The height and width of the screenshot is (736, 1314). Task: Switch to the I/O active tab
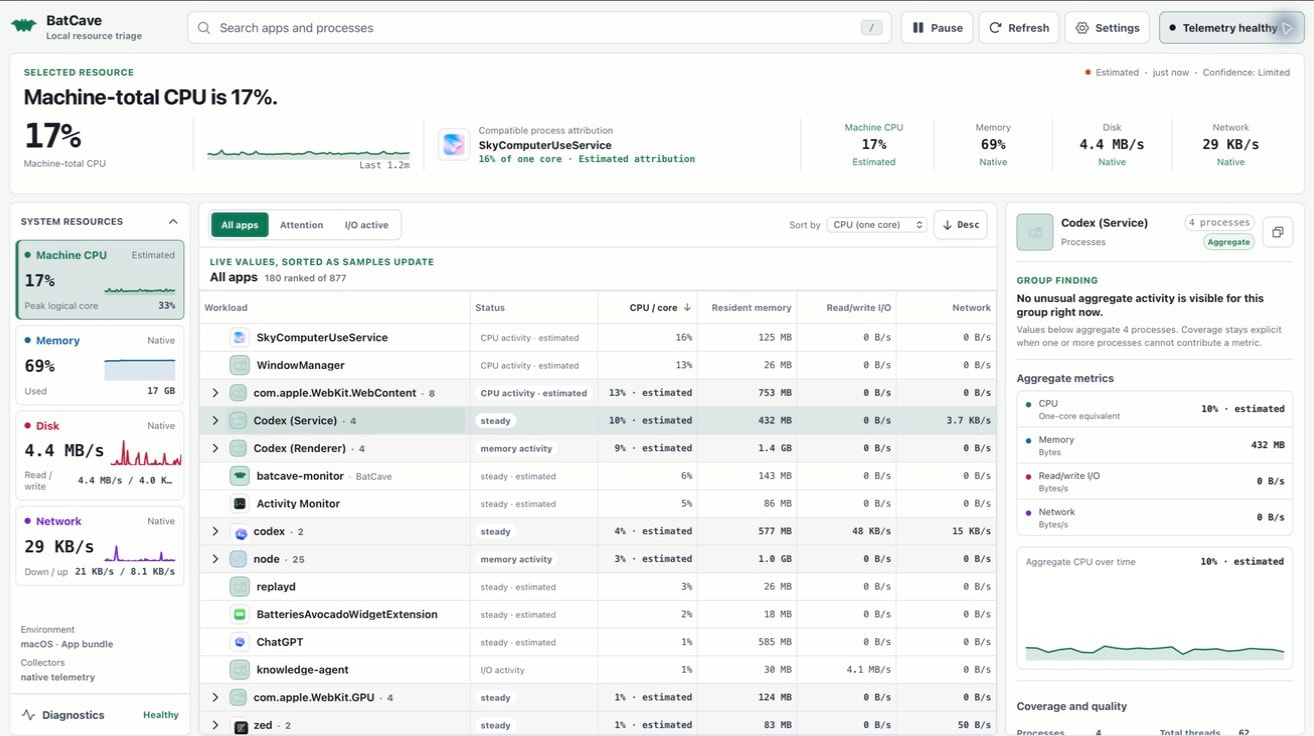tap(366, 225)
